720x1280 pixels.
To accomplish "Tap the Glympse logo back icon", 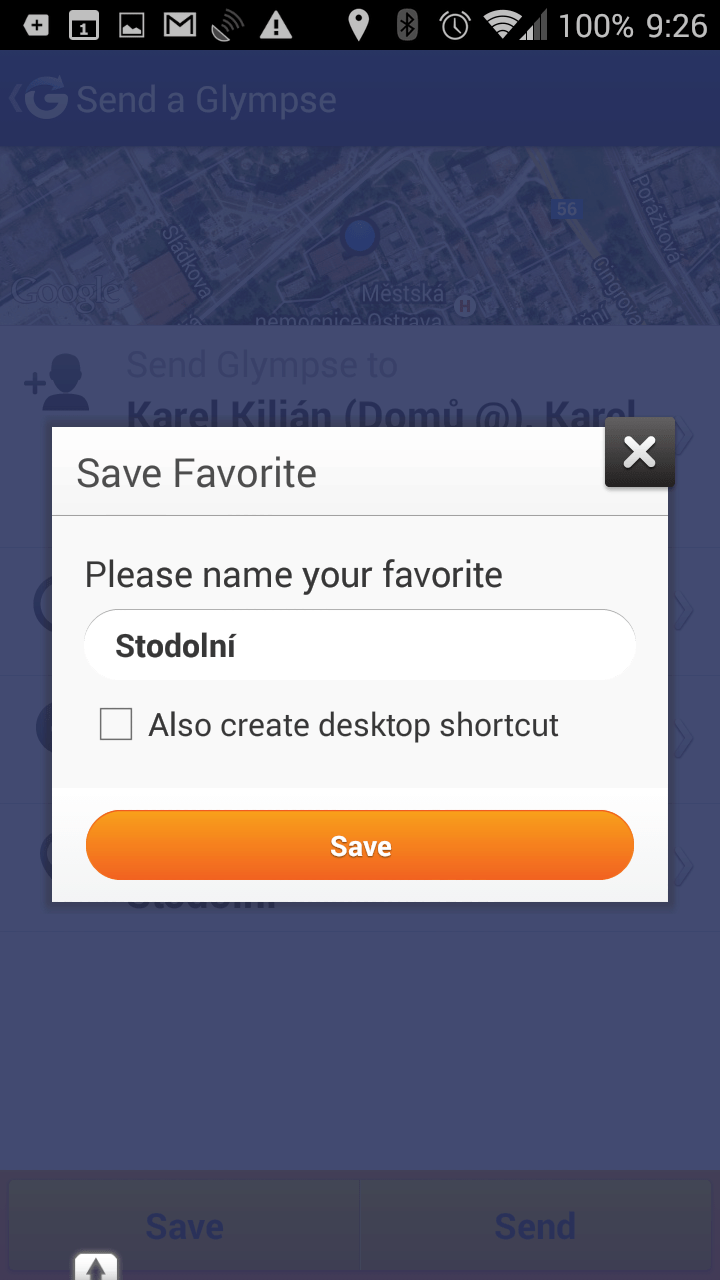I will pos(39,99).
